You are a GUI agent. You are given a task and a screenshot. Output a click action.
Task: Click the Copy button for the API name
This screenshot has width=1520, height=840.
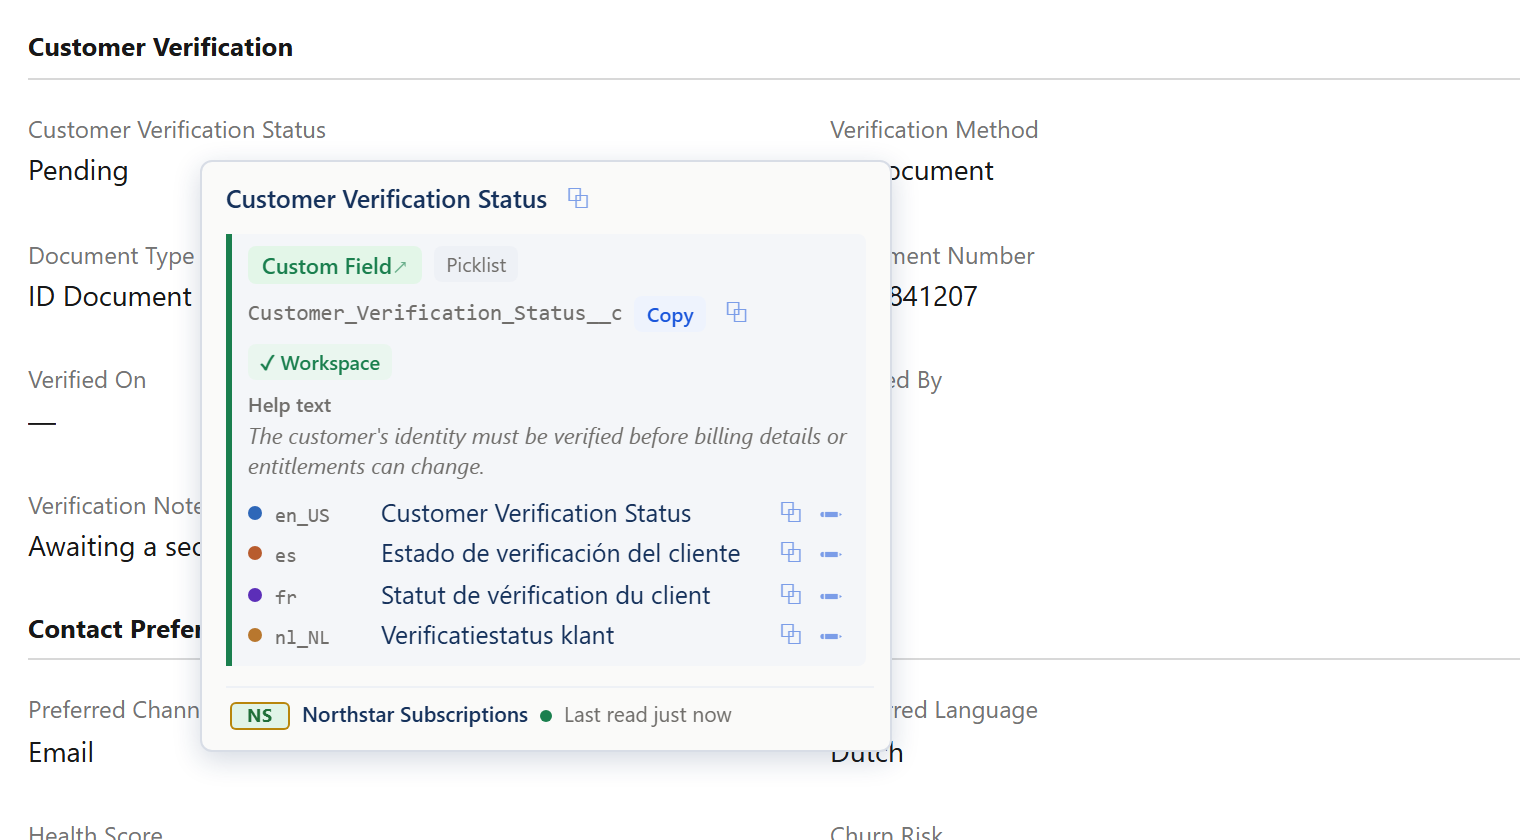click(670, 315)
